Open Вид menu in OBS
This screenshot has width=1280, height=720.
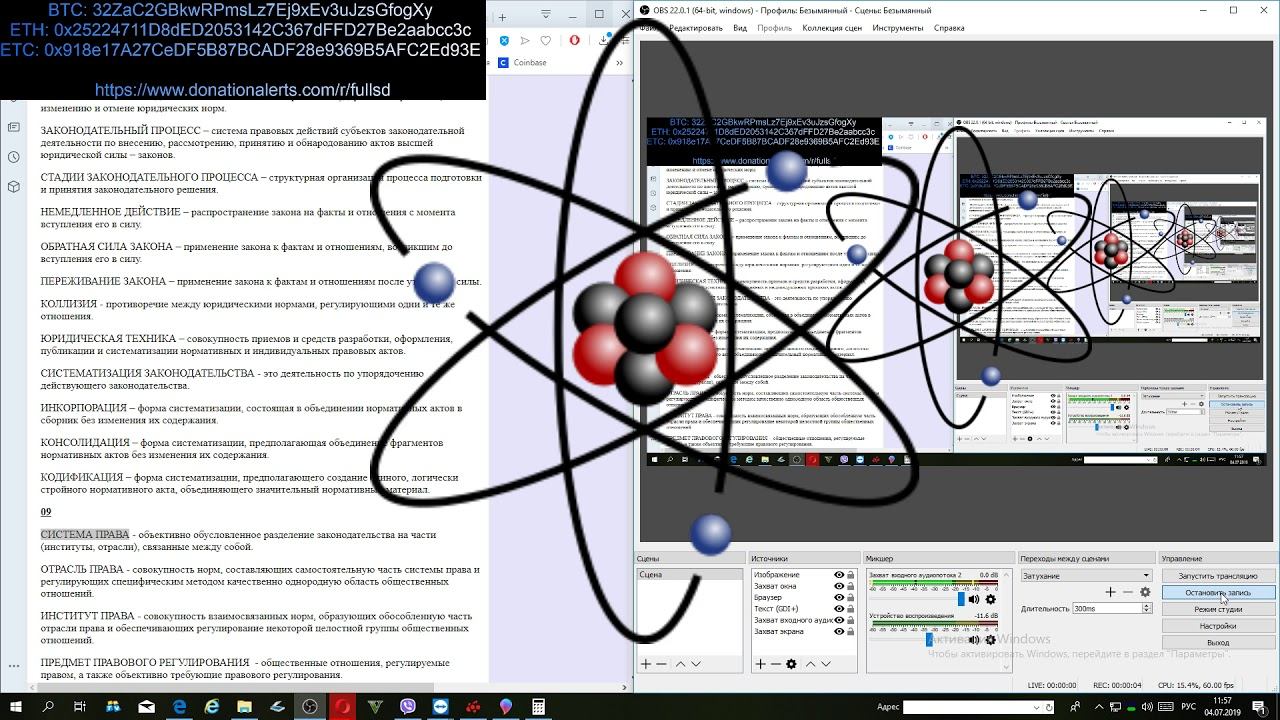point(740,28)
